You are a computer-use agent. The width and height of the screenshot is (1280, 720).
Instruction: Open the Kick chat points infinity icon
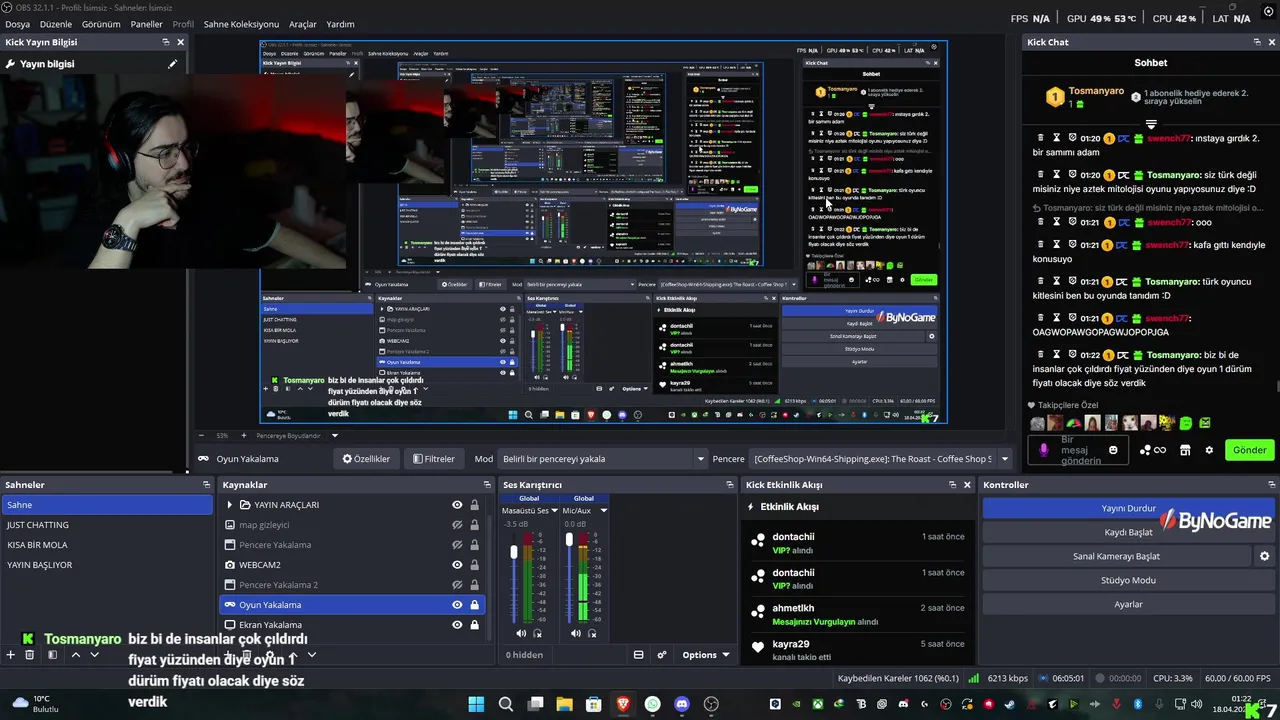[x=1152, y=450]
